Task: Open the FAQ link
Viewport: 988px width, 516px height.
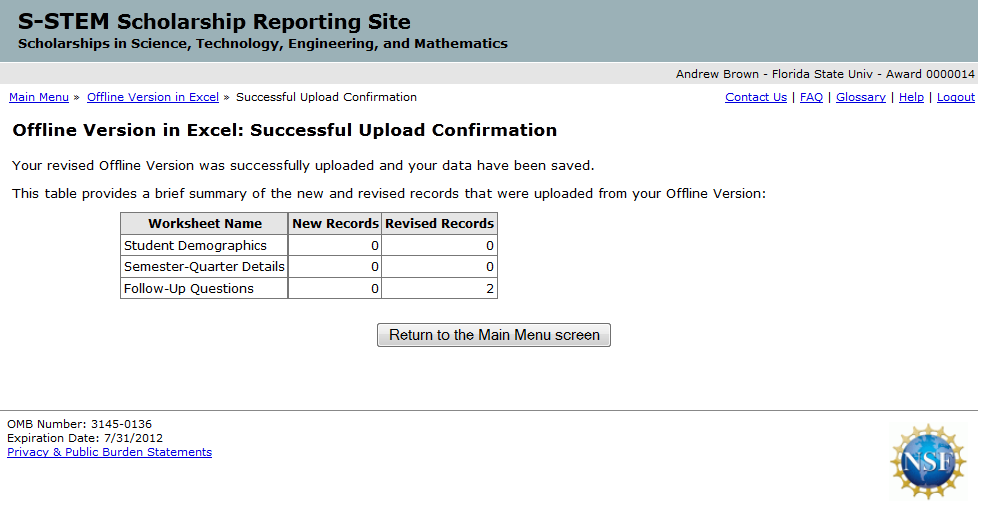Action: tap(811, 97)
